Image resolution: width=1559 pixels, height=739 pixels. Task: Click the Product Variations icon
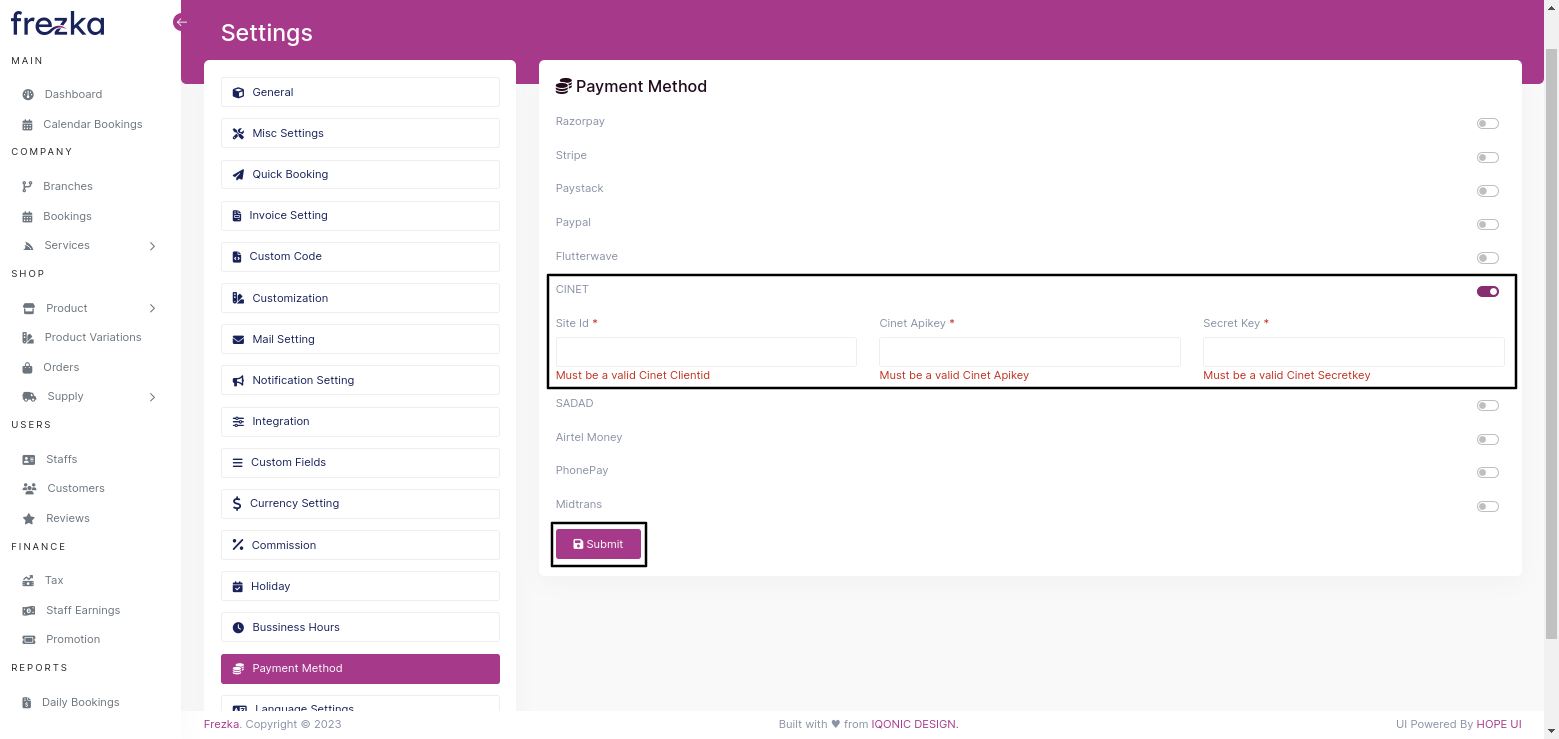pos(28,338)
